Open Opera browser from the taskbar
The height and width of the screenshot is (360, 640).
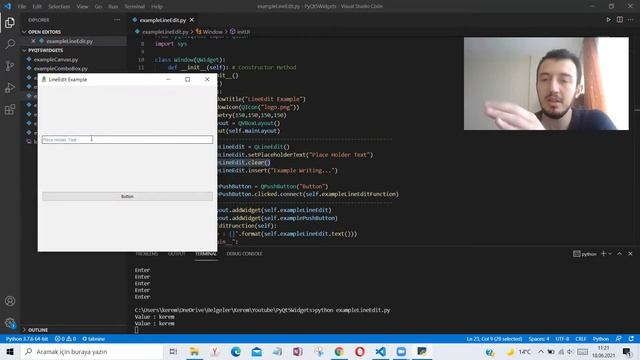tap(360, 351)
